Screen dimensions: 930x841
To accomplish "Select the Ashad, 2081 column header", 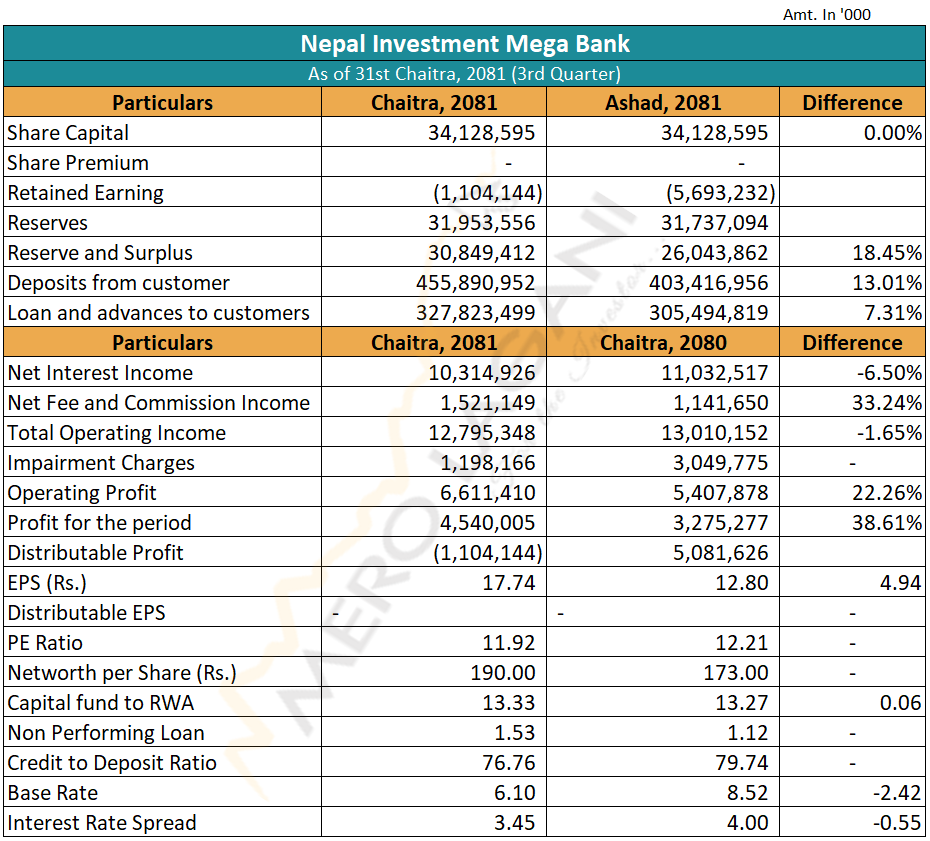I will coord(662,103).
